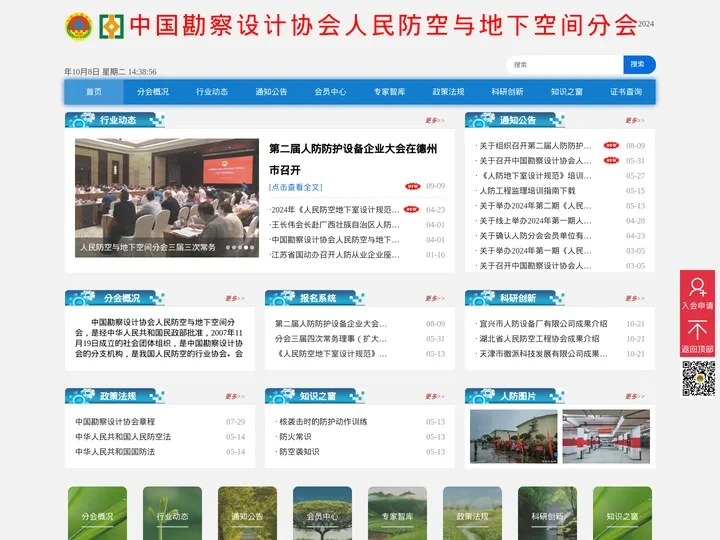Click the 政策法规 image card at bottom
The width and height of the screenshot is (720, 540).
click(472, 513)
